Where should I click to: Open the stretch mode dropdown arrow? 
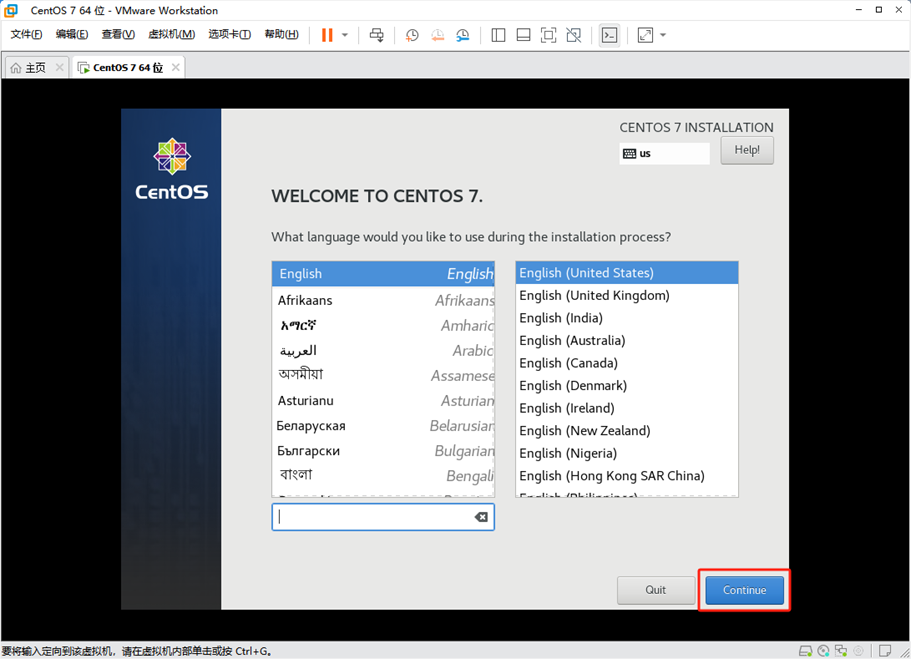pos(663,35)
